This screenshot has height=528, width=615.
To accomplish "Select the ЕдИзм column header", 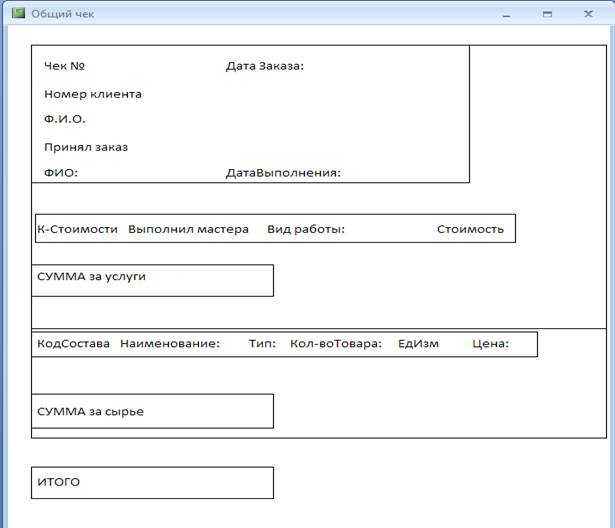I will tap(418, 344).
